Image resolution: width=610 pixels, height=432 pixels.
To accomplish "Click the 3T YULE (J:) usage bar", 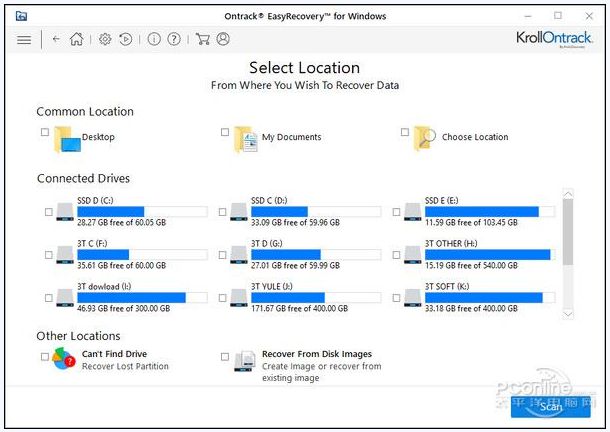I will point(316,298).
